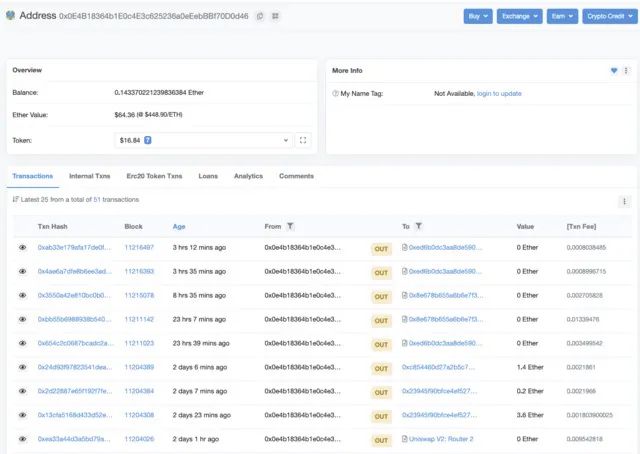
Task: Open the Comments tab
Action: (296, 176)
